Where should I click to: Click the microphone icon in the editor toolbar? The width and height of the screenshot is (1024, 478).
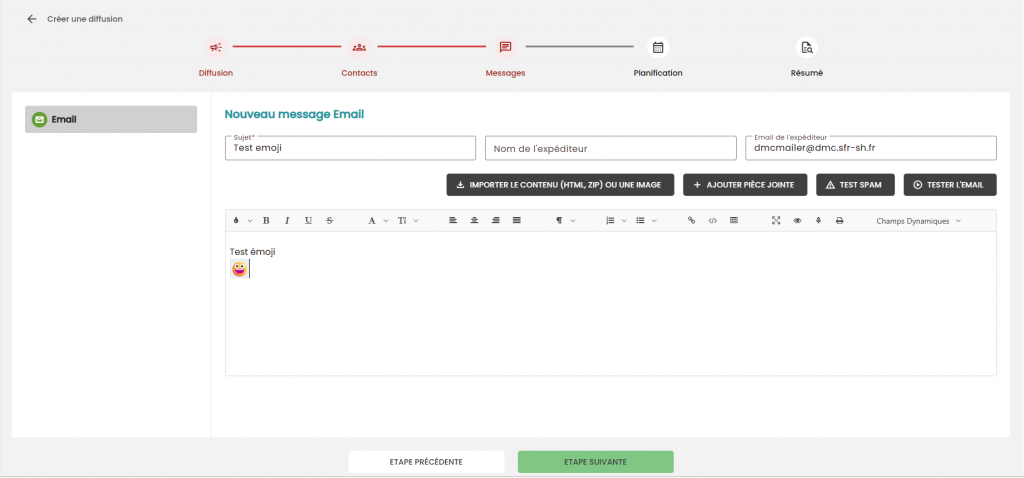(818, 221)
